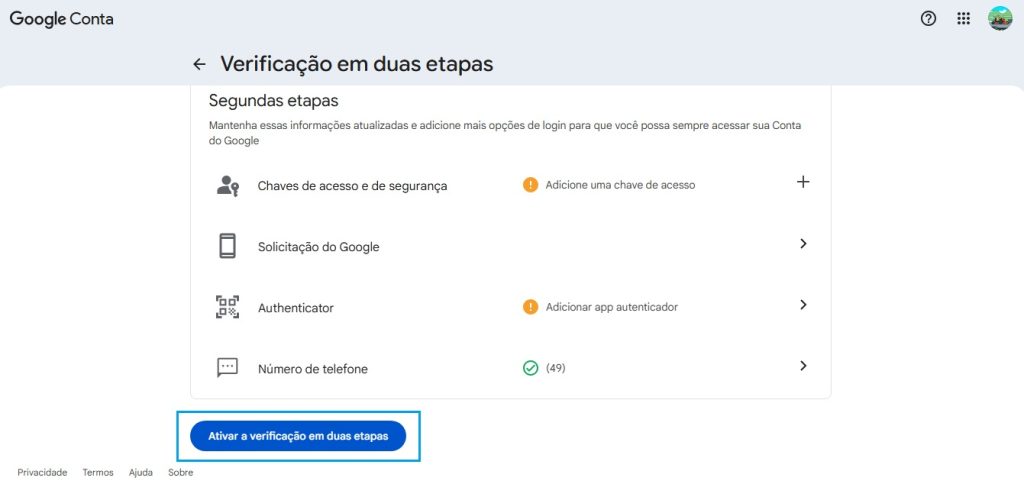Click the QR code Authenticator icon
This screenshot has height=484, width=1024.
pyautogui.click(x=228, y=307)
